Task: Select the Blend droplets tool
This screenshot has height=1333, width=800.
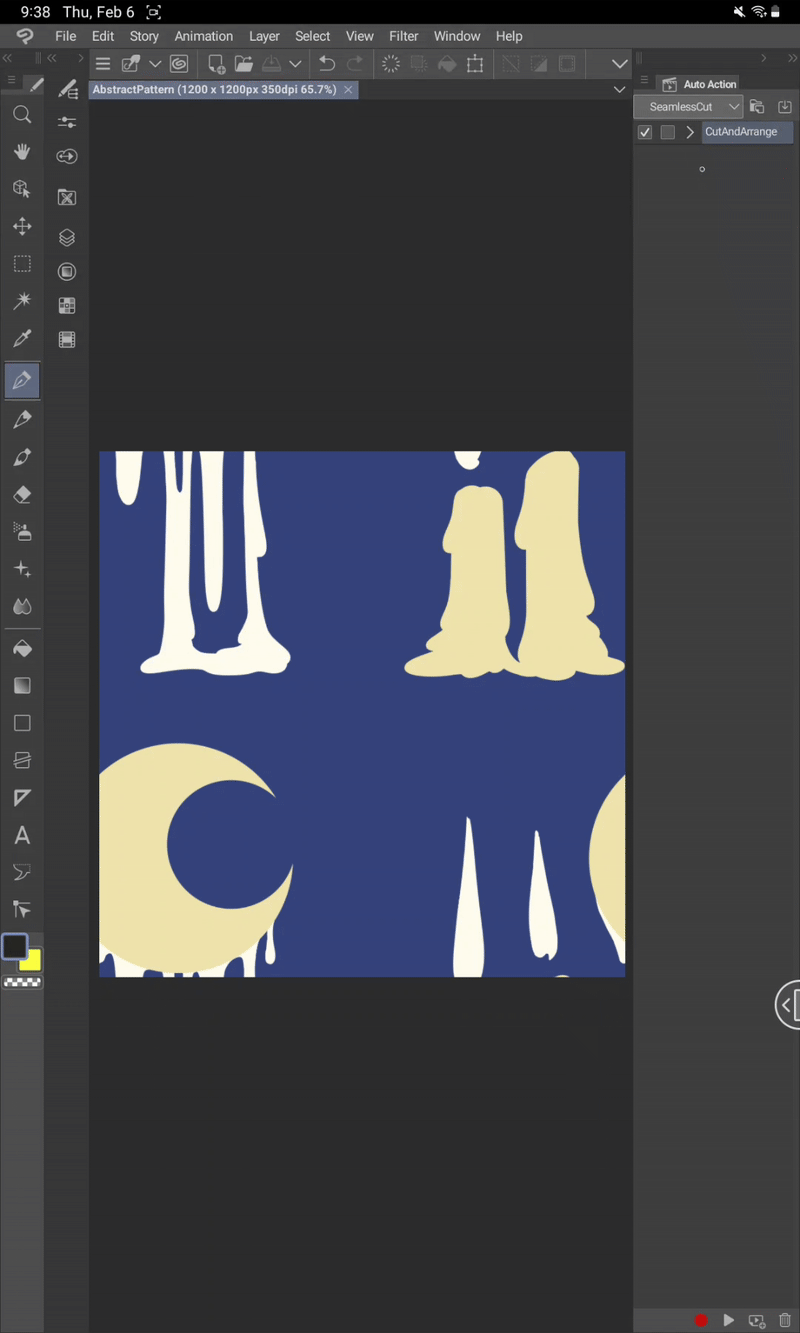Action: 22,606
